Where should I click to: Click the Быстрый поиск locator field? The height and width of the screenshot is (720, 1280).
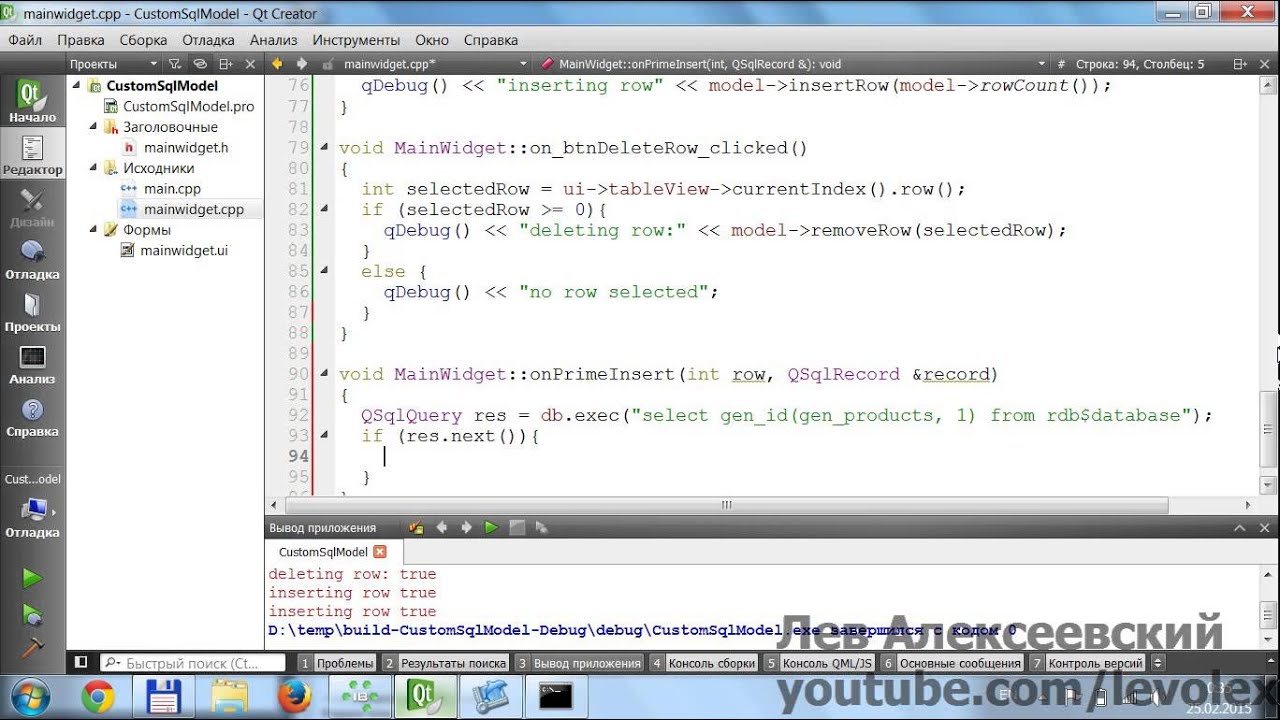(x=193, y=662)
